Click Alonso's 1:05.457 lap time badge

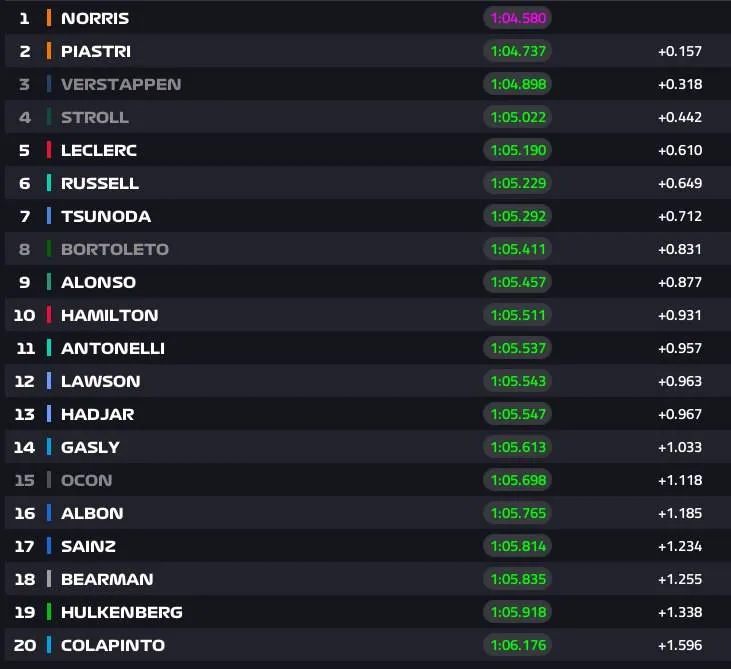pos(517,282)
